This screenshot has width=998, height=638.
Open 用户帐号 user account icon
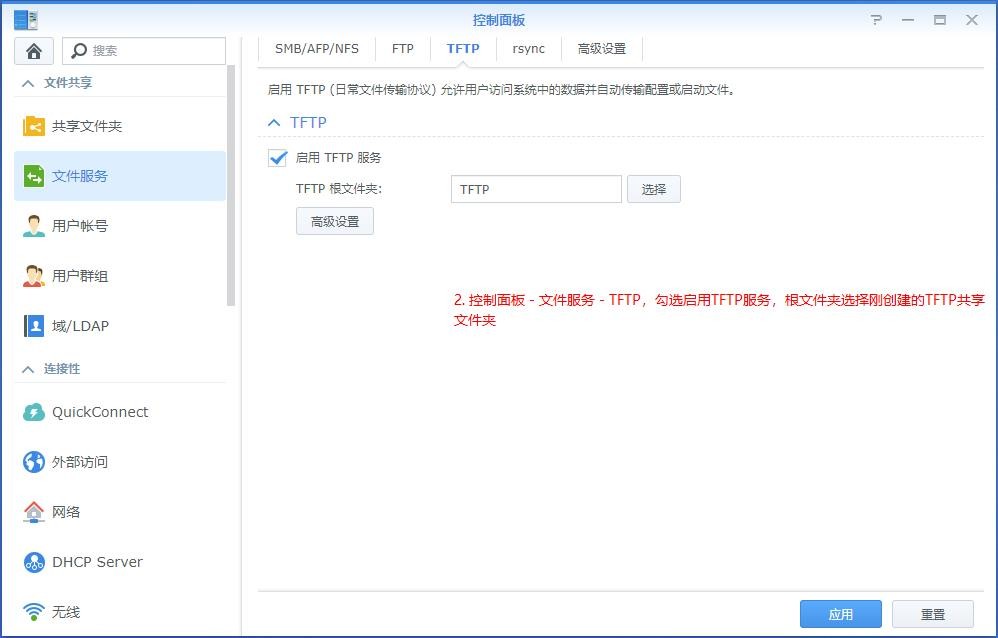34,226
